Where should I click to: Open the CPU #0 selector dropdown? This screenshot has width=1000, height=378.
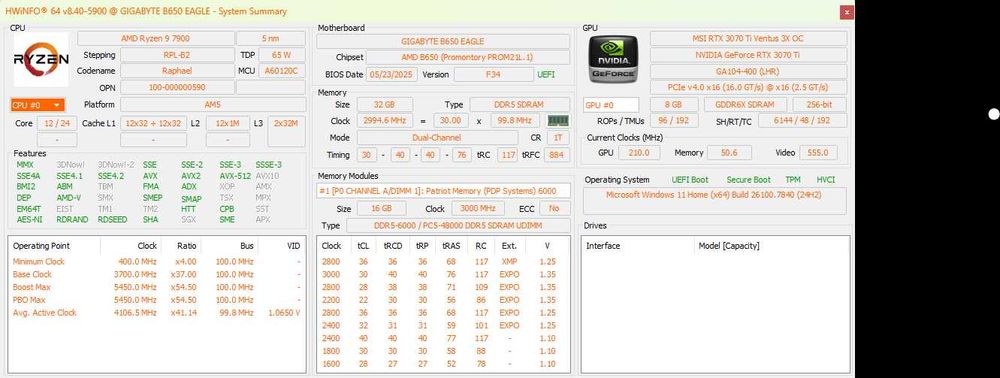coord(38,105)
